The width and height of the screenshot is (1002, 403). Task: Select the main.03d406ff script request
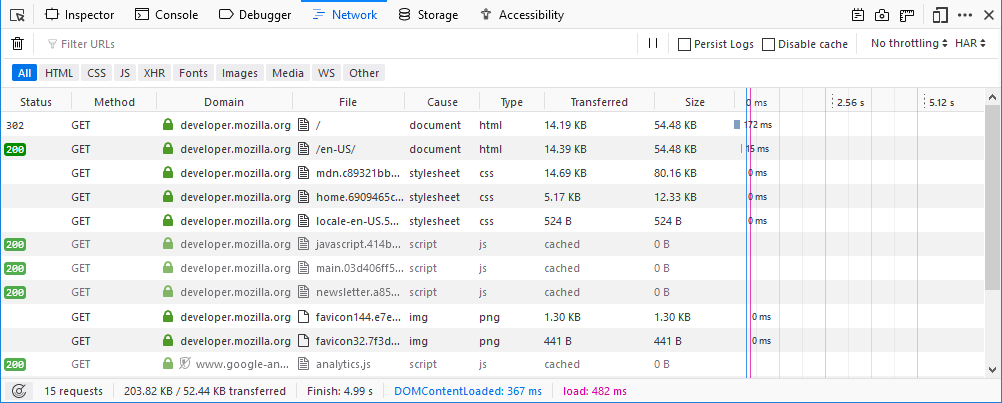(492, 269)
